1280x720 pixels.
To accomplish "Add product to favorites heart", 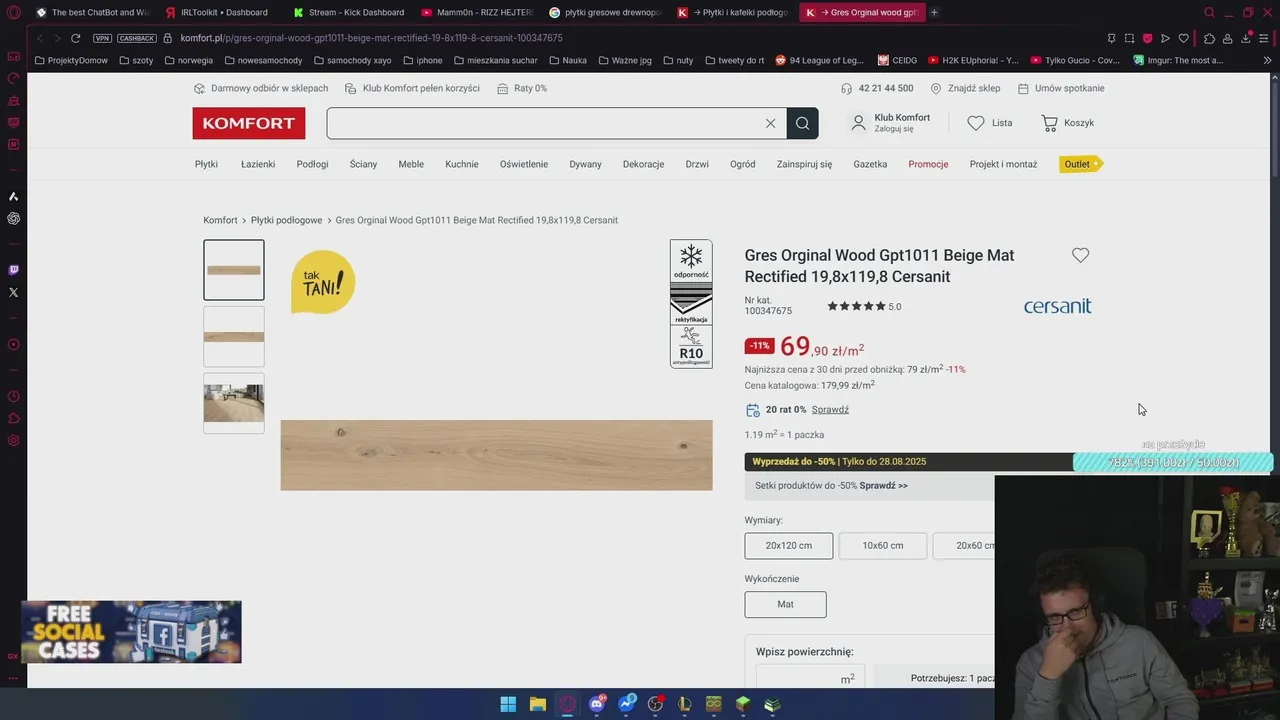I will coord(1080,255).
